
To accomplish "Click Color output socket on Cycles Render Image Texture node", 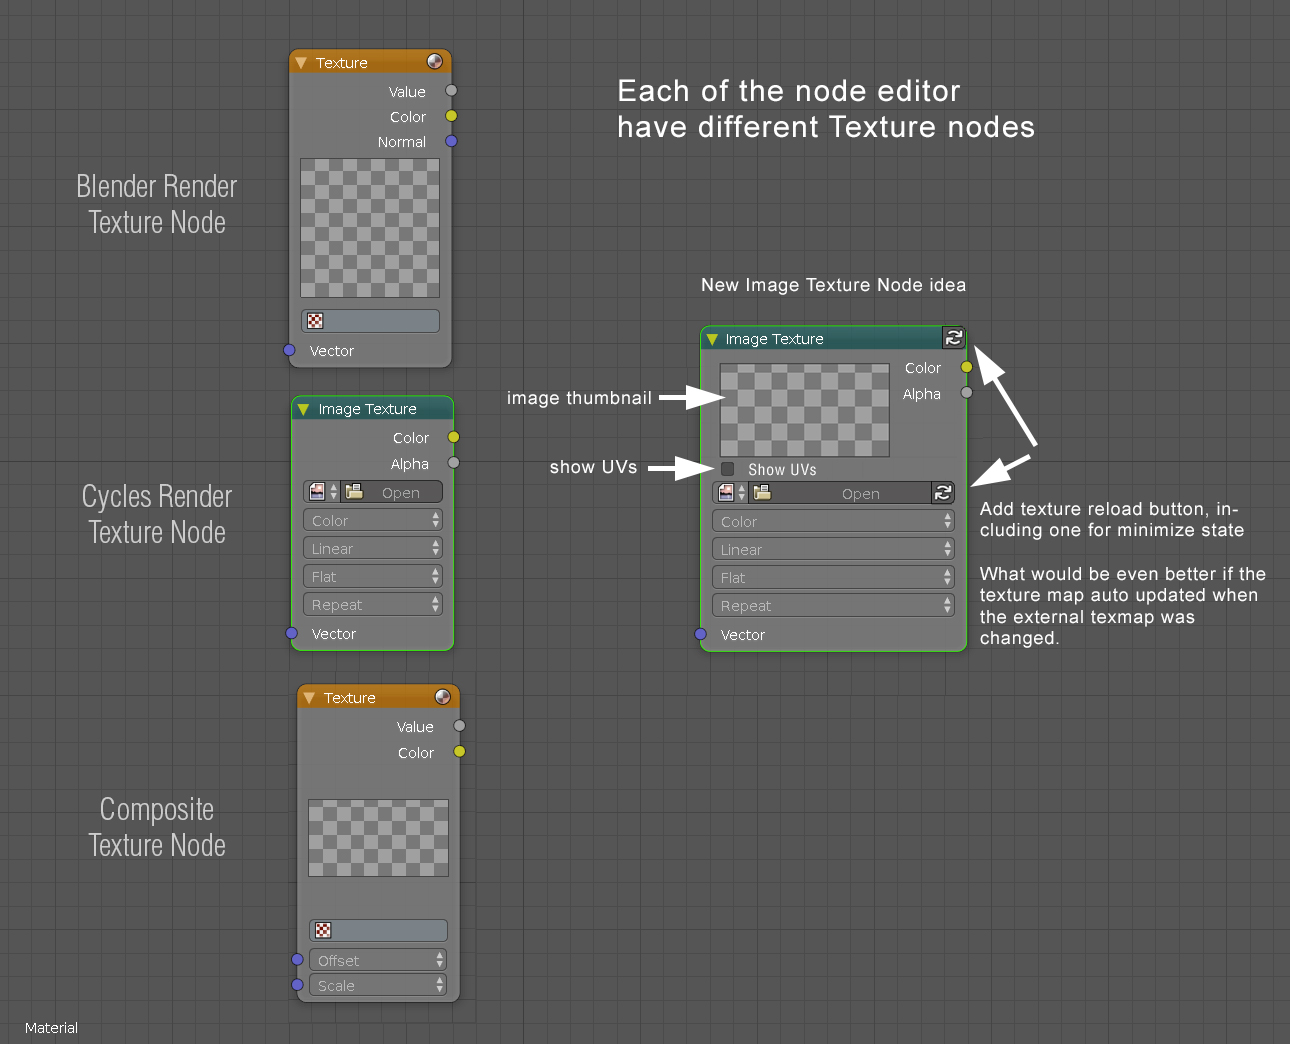I will tap(454, 437).
